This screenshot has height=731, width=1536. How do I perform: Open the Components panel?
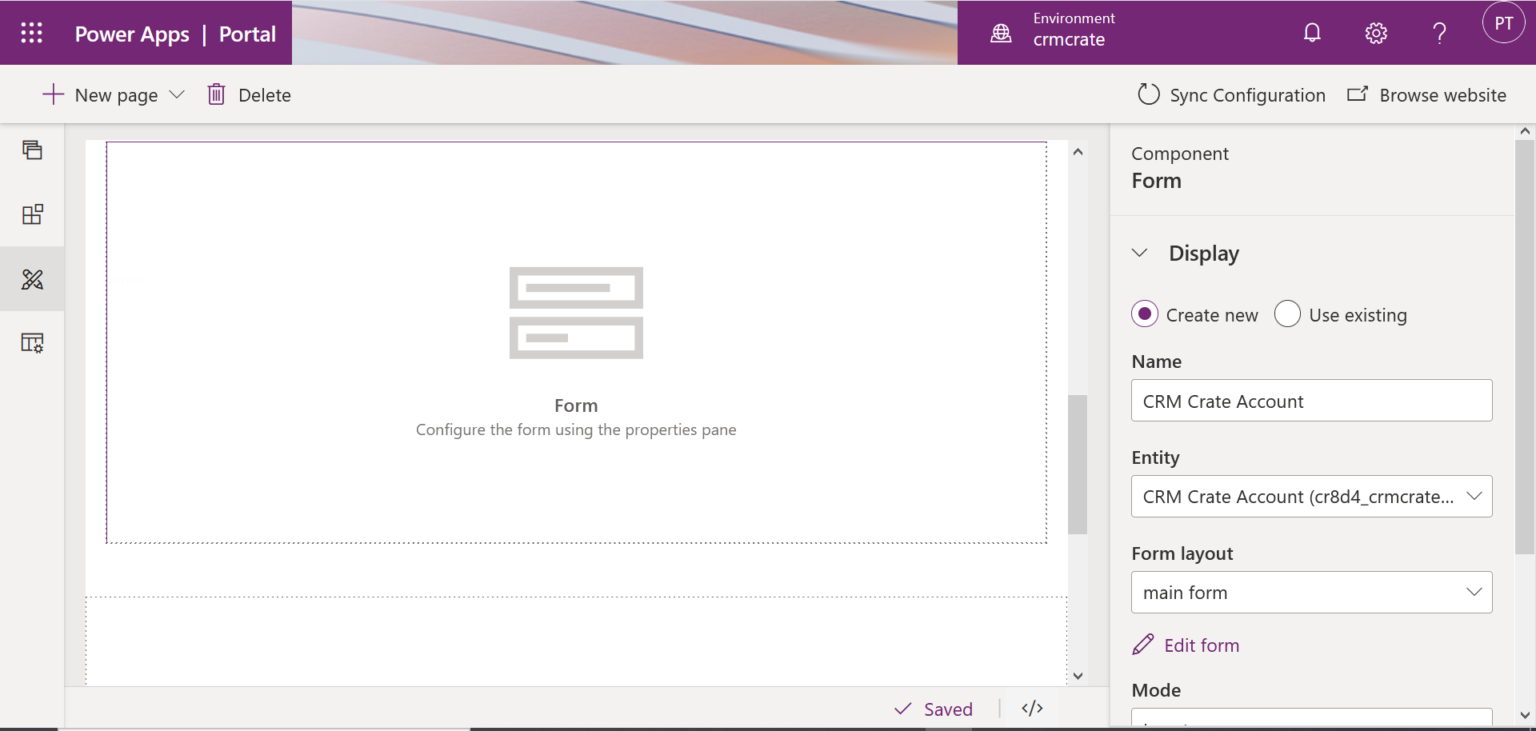point(33,214)
